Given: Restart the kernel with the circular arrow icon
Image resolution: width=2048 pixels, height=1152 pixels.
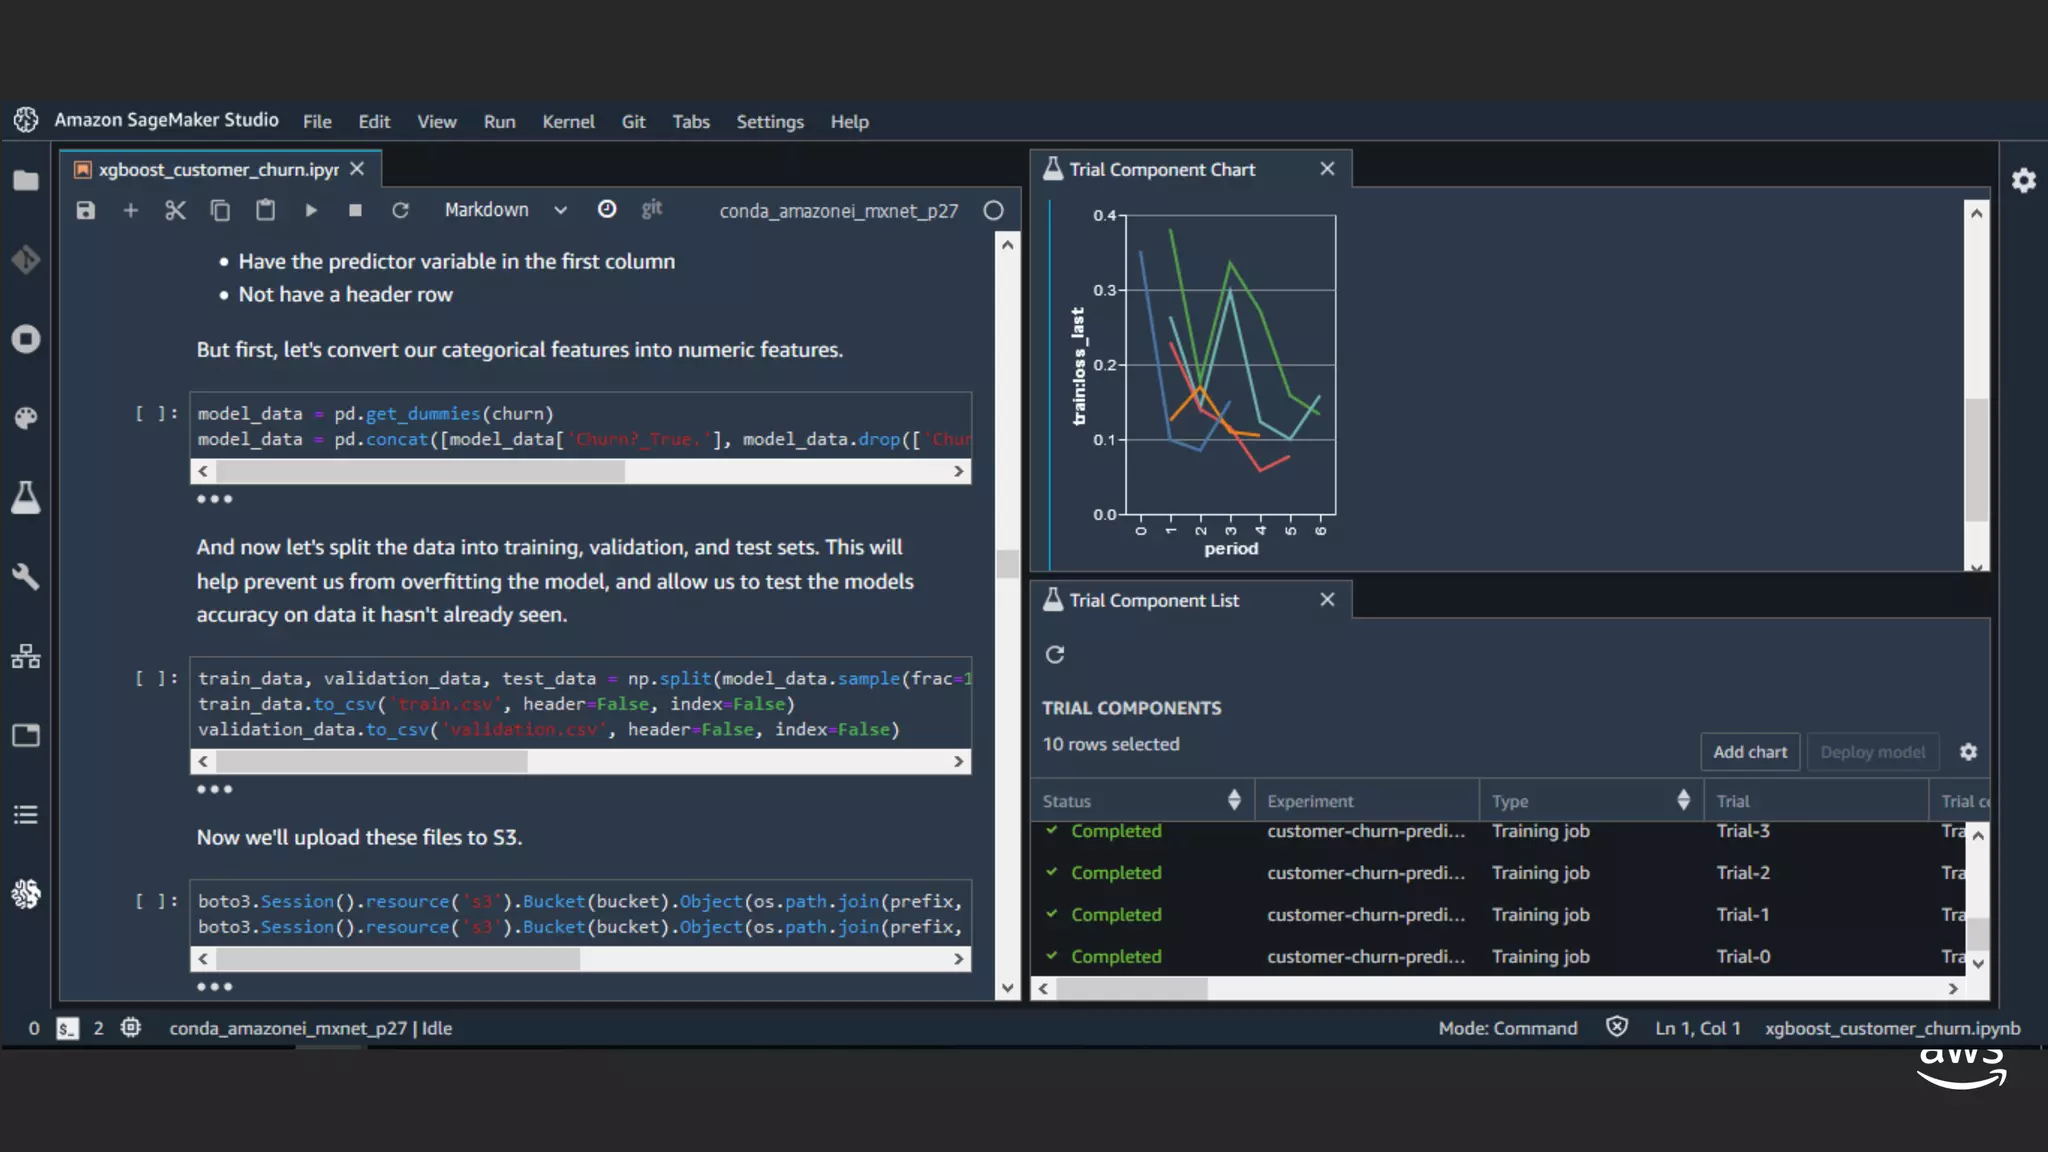Looking at the screenshot, I should point(400,210).
